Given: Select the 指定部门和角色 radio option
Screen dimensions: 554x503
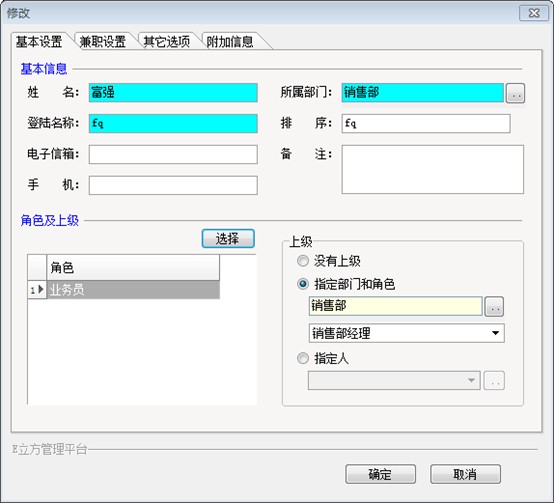Looking at the screenshot, I should [346, 284].
